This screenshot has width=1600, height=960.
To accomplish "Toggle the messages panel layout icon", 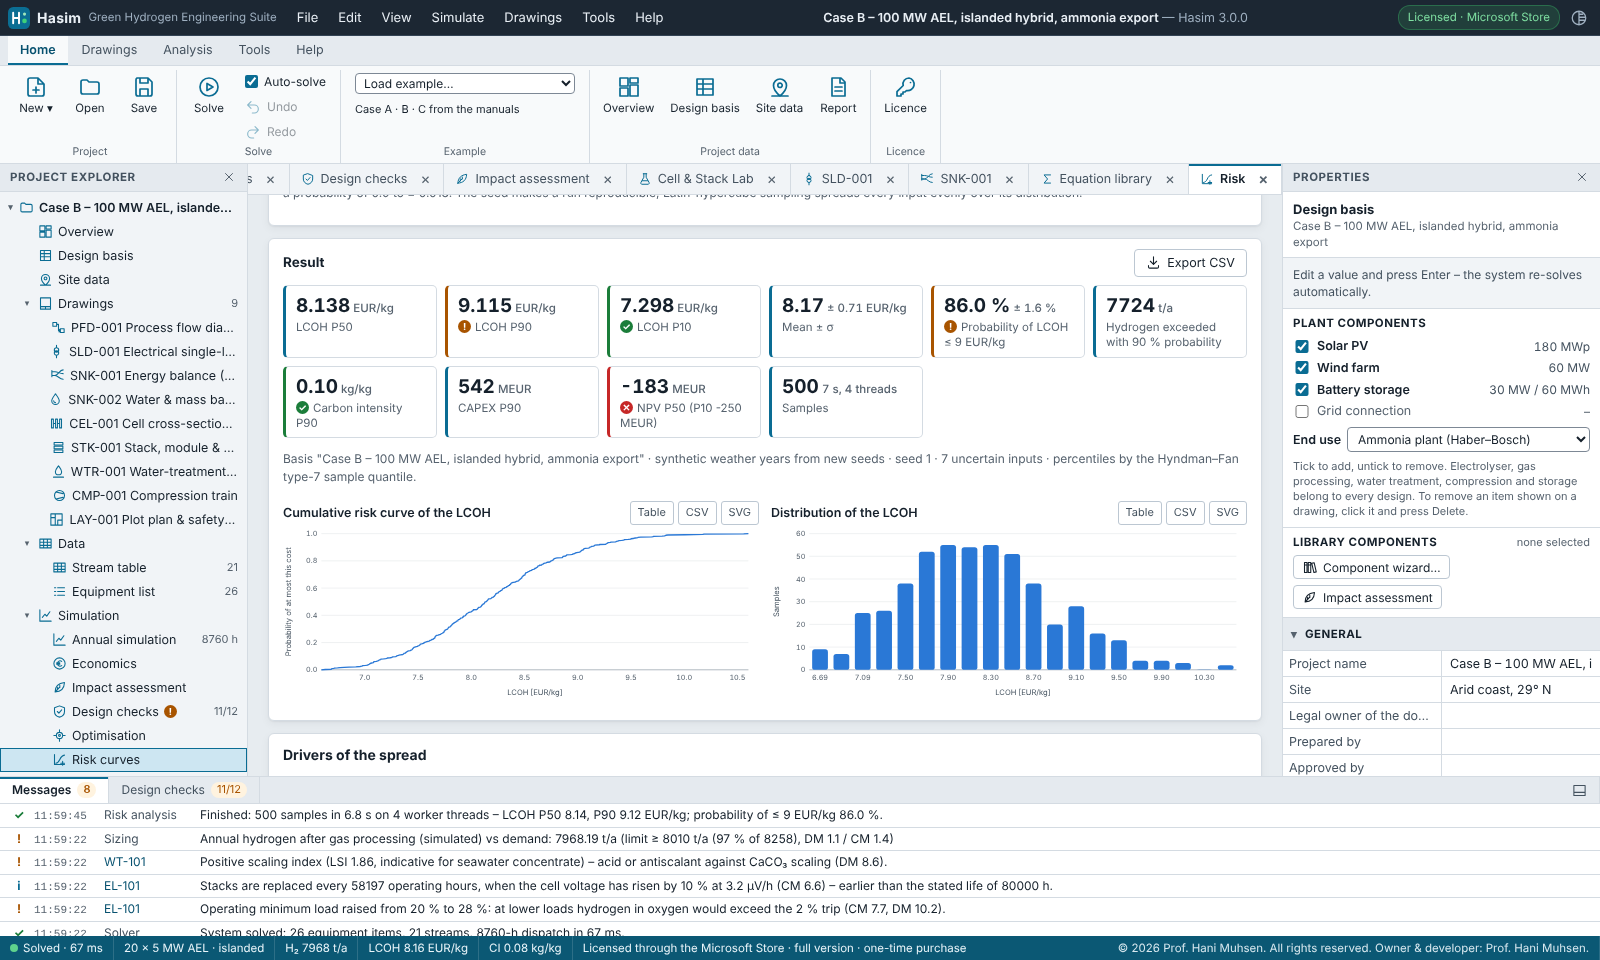I will point(1580,790).
